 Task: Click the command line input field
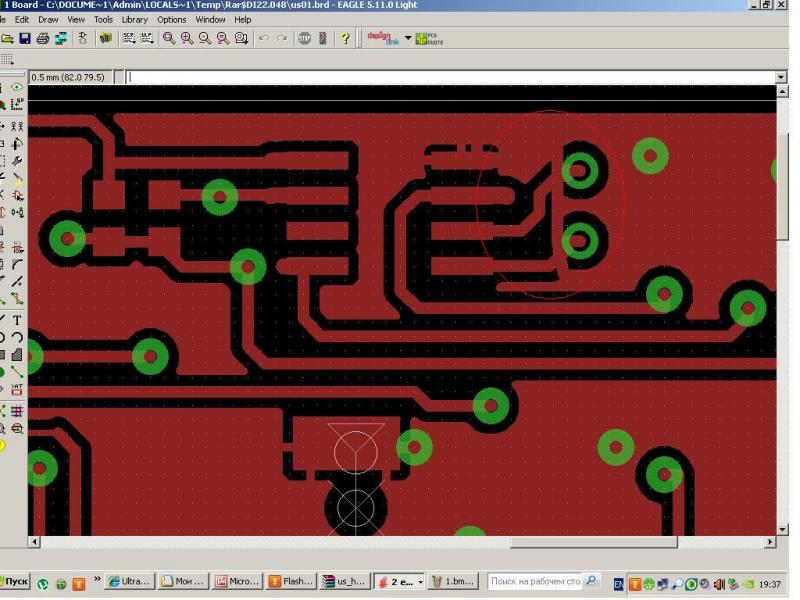pos(450,77)
